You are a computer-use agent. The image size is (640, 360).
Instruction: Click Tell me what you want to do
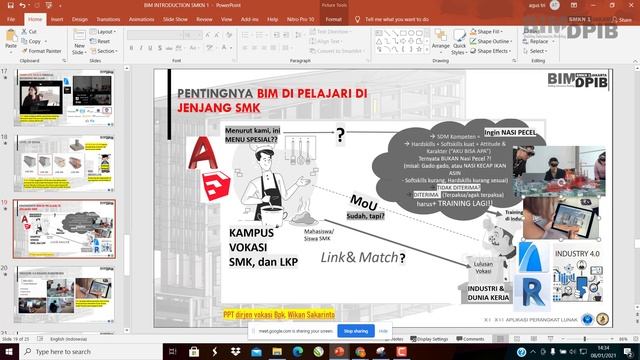tap(397, 19)
